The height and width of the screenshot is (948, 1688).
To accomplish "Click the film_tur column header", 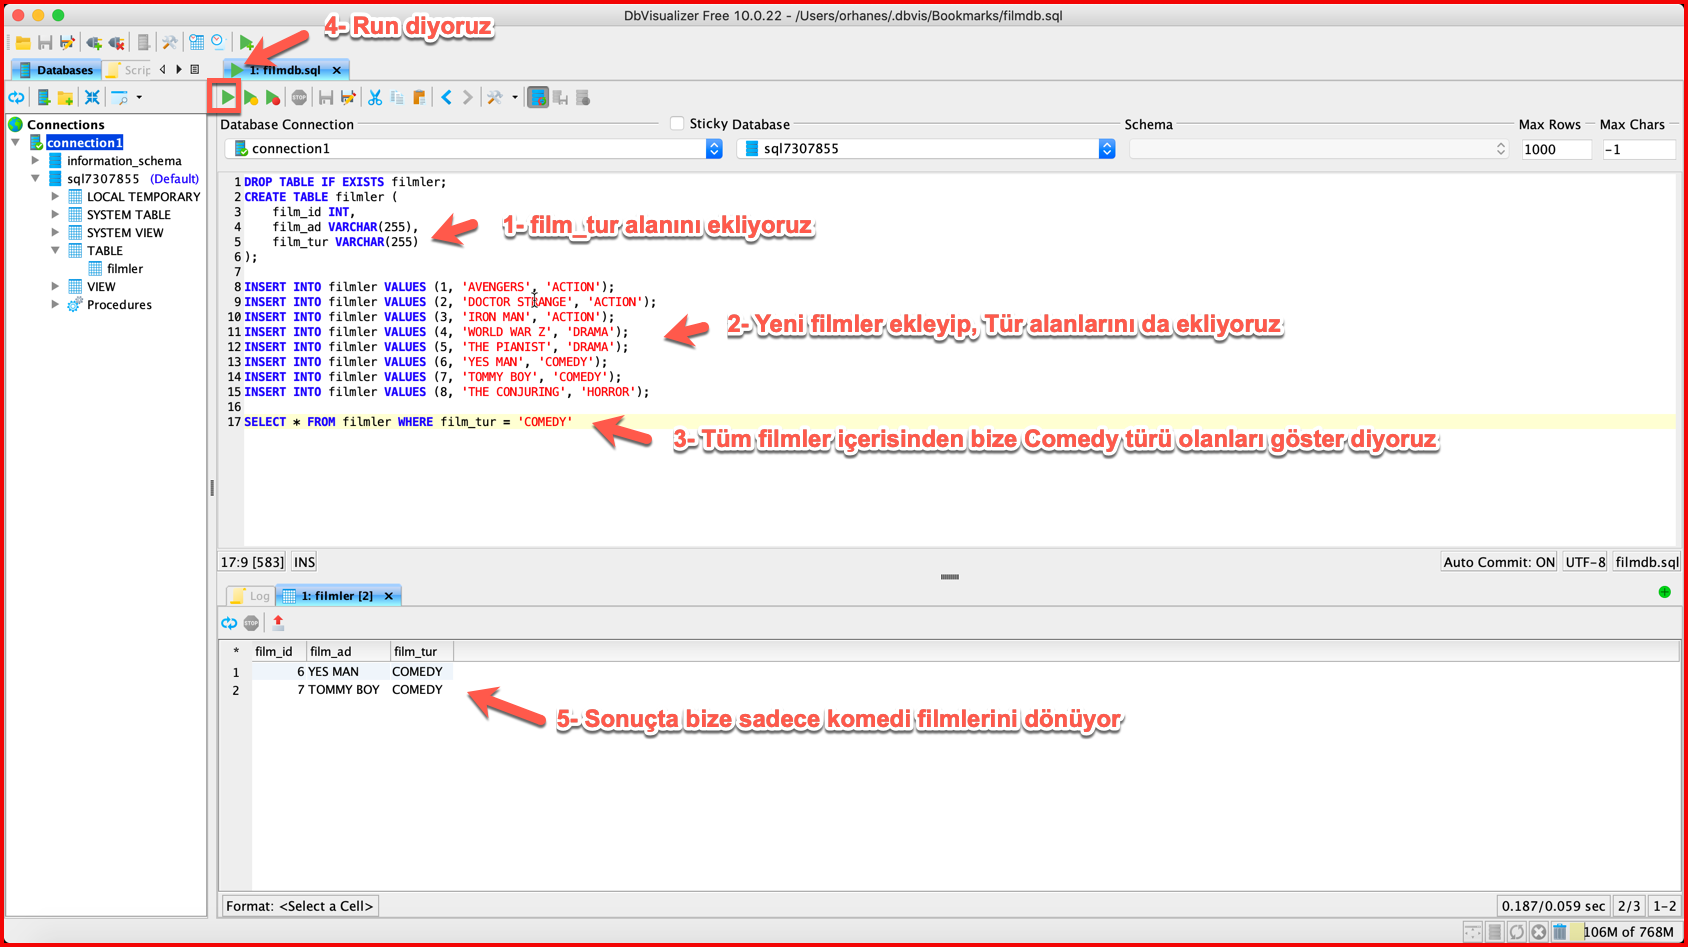I will [x=422, y=651].
